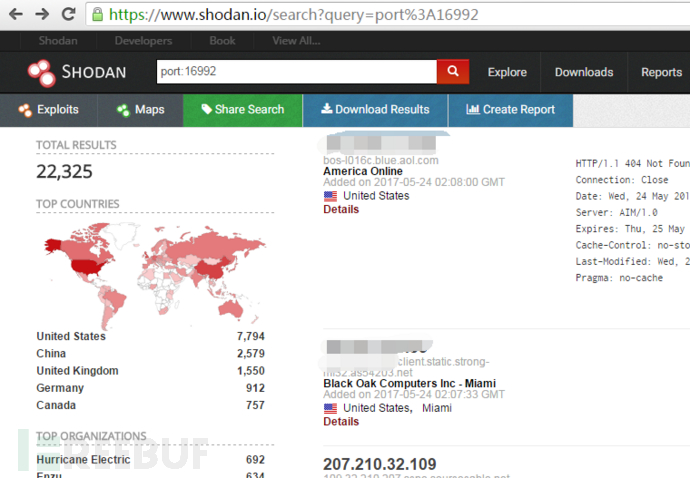Open Black Oak Computers Inc - Miami link
Image resolution: width=690 pixels, height=478 pixels.
409,383
